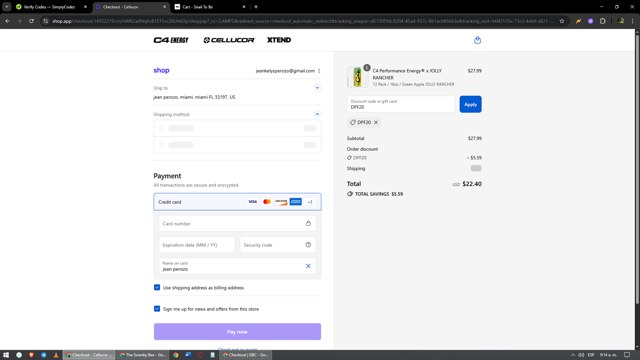This screenshot has width=640, height=360.
Task: Click the Security code field
Action: pos(278,244)
